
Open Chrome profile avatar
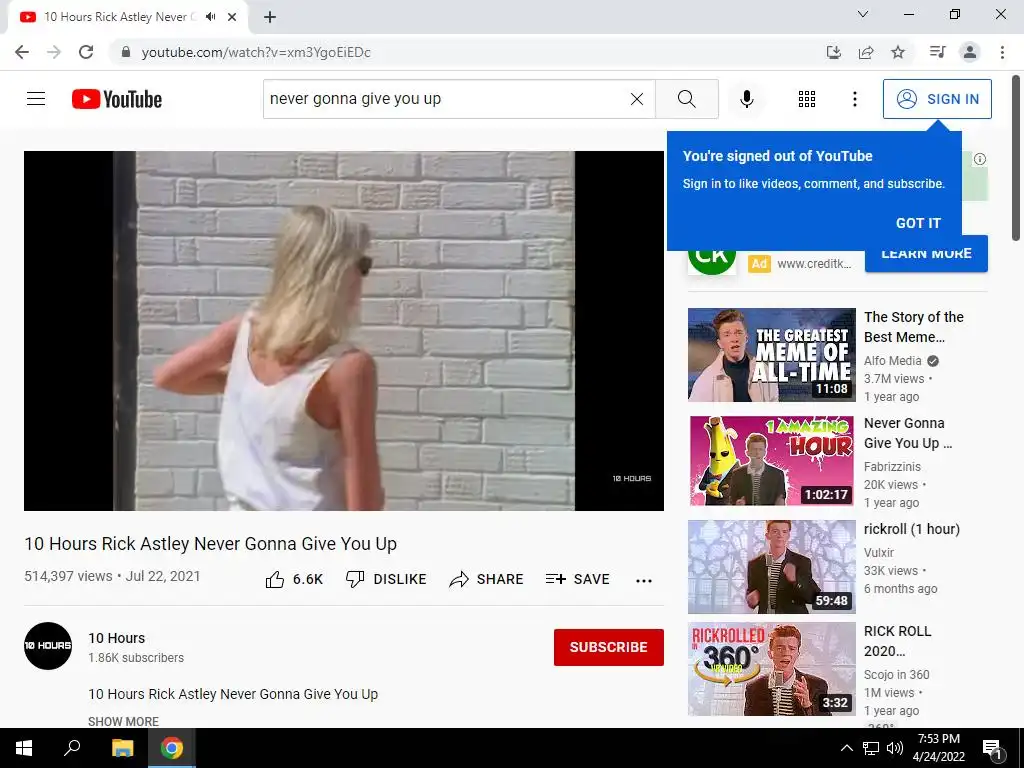coord(970,52)
